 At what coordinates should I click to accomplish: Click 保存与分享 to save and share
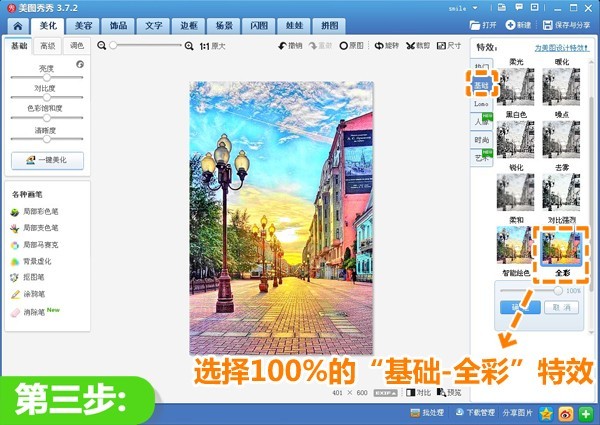click(566, 25)
